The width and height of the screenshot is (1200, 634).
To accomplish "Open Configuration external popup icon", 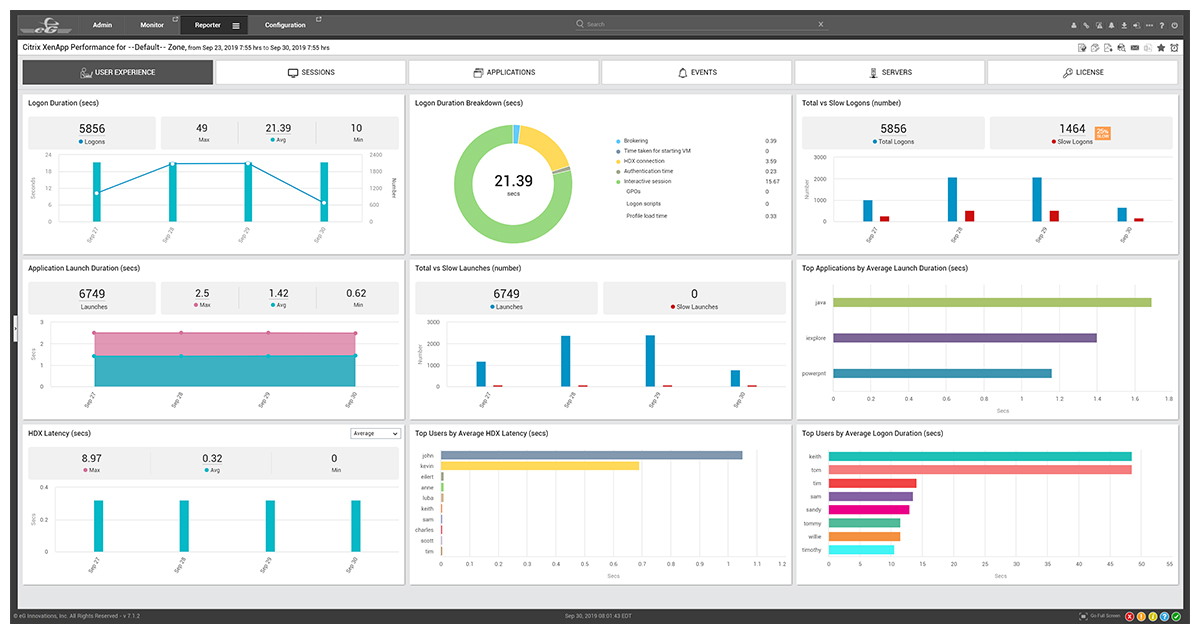I will pos(319,18).
